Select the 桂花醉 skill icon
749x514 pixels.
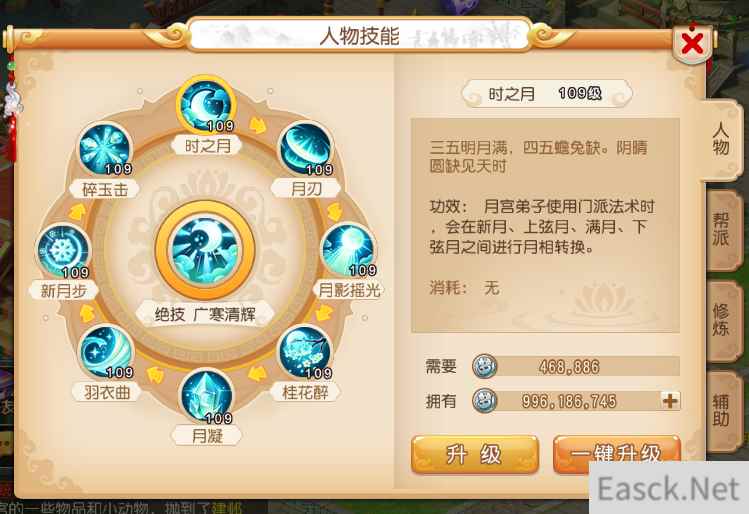click(x=305, y=352)
